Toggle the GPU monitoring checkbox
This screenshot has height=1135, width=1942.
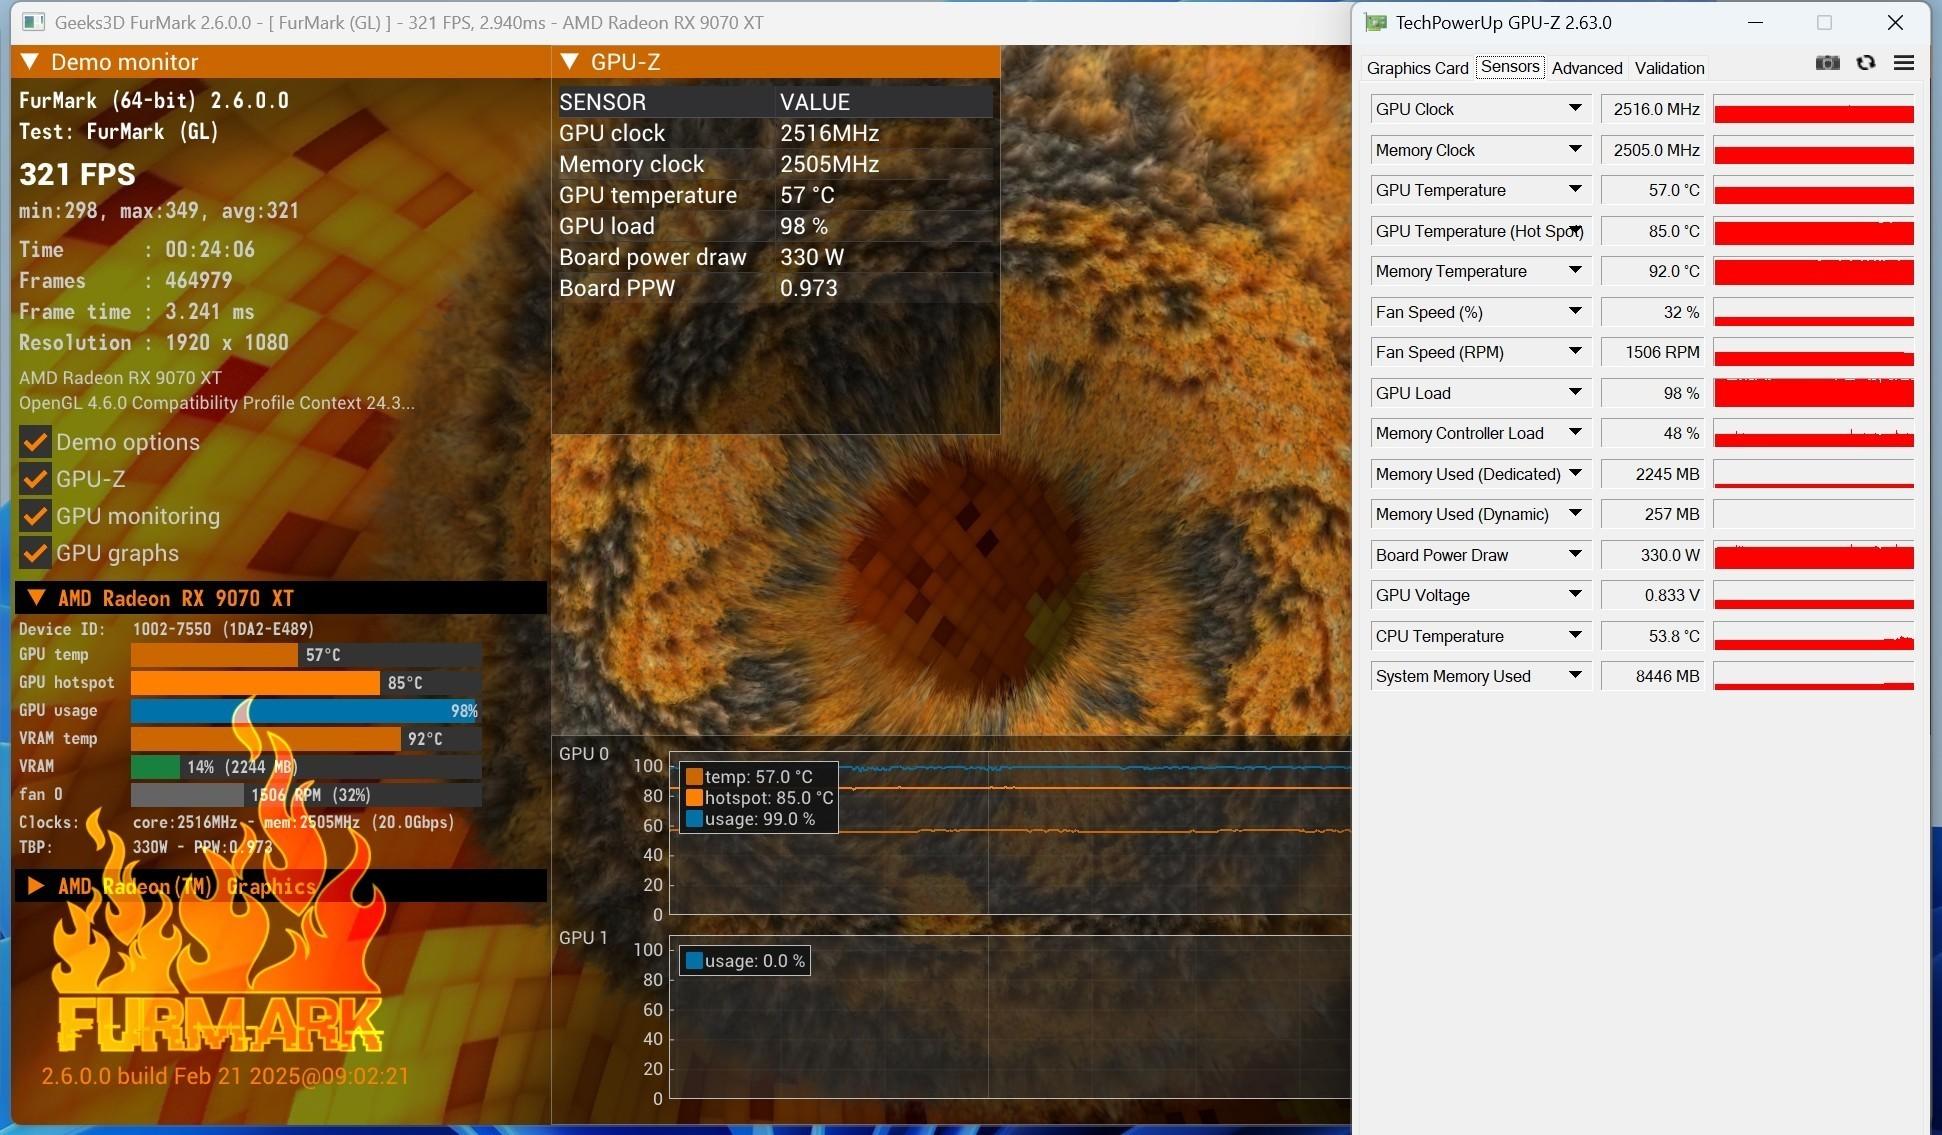coord(35,516)
